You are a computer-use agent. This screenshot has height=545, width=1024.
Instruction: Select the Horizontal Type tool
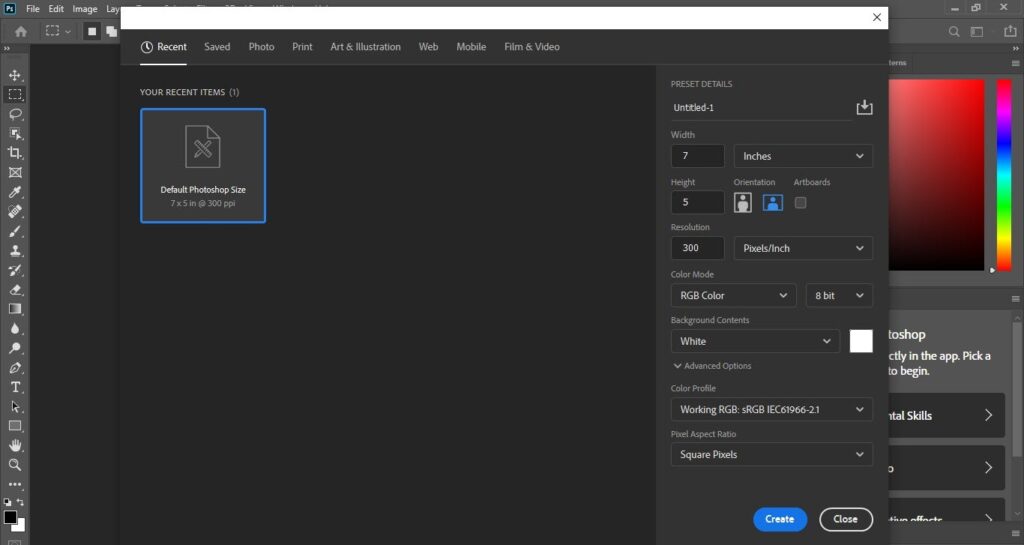pos(14,387)
